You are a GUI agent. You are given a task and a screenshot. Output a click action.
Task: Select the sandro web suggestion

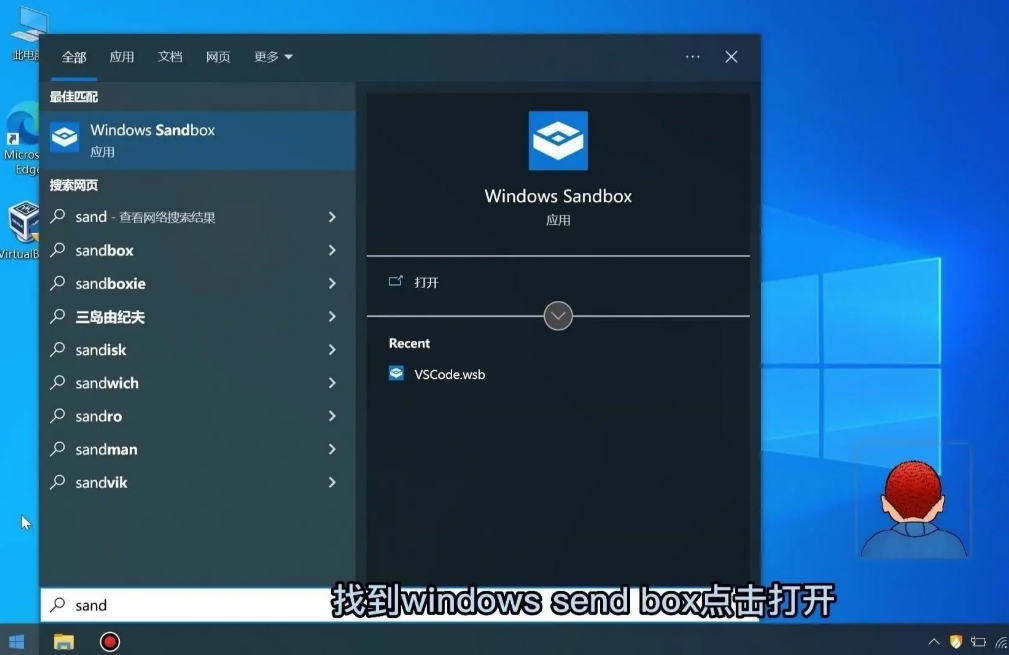coord(198,416)
